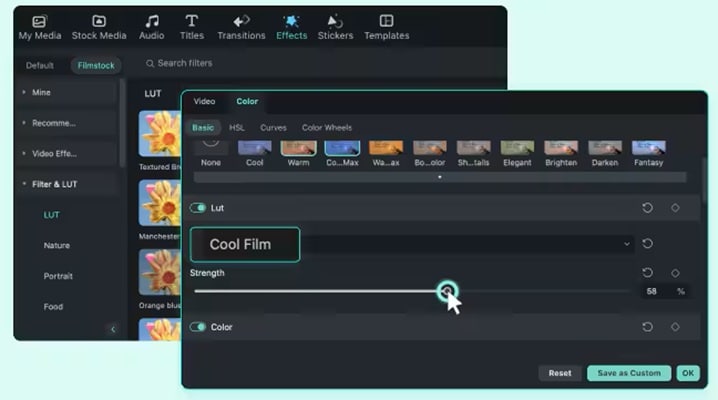718x400 pixels.
Task: Click the Strength slider handle
Action: coord(447,291)
